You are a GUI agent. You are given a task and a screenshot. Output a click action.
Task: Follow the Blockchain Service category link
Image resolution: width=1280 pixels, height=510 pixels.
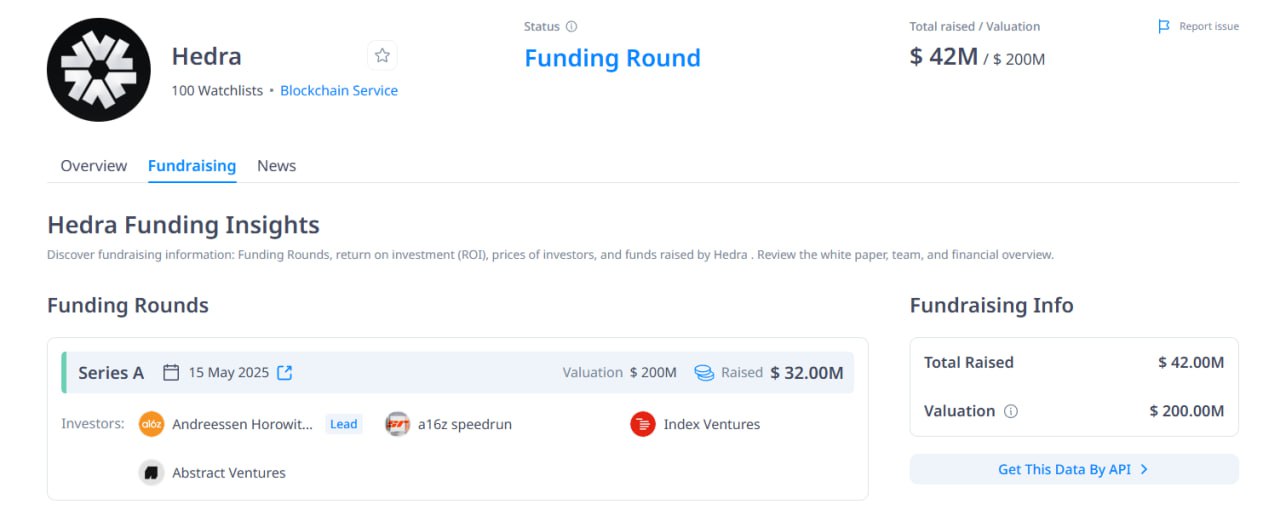tap(339, 90)
